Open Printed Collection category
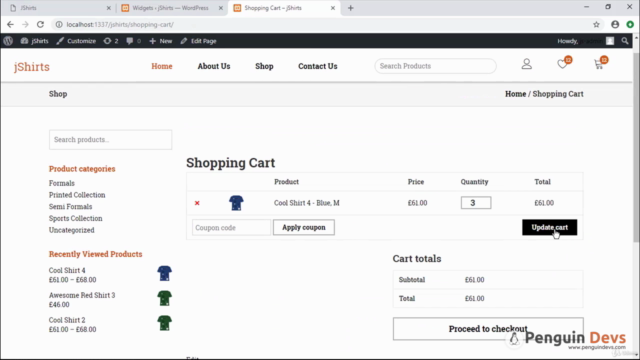 (x=77, y=195)
